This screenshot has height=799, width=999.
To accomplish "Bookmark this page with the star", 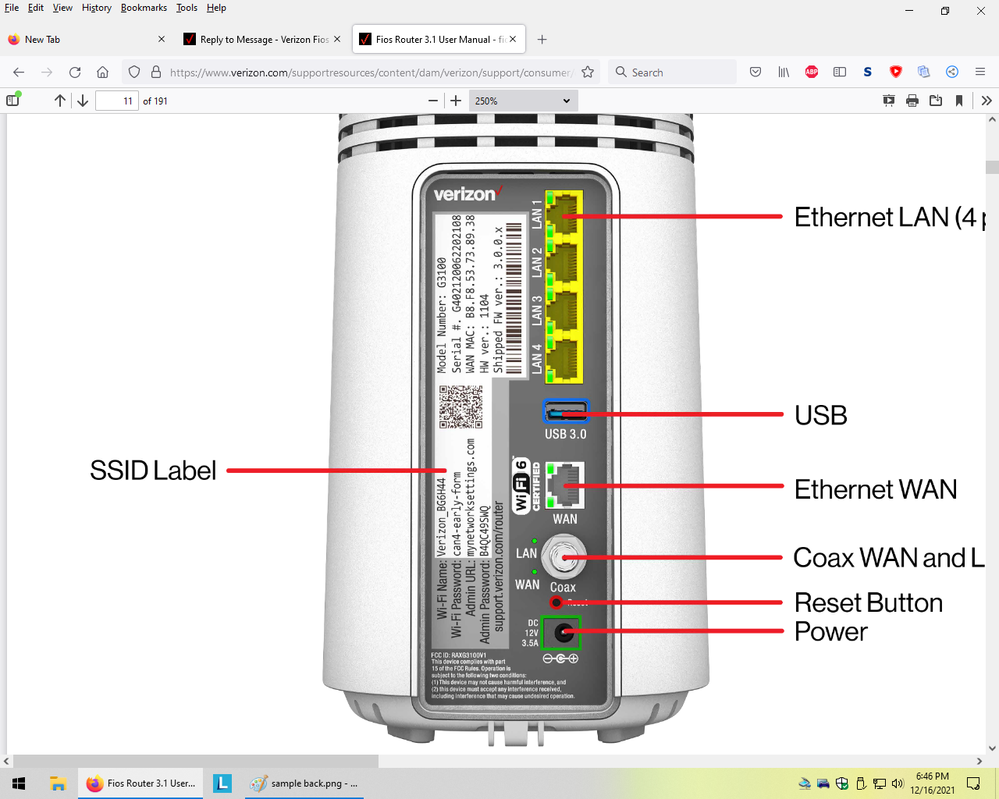I will (587, 72).
